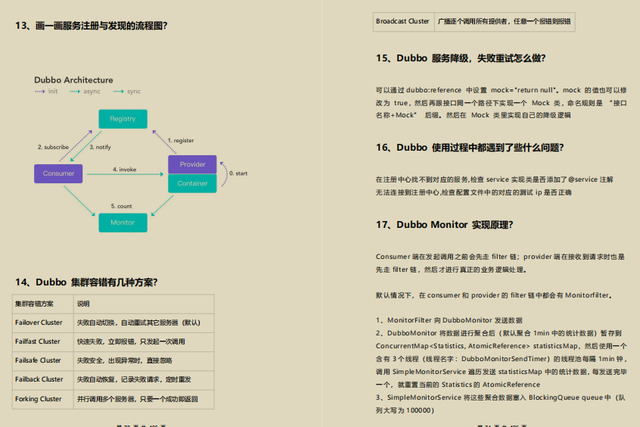Click the line about checking test ip config
The width and height of the screenshot is (640, 427).
[x=473, y=192]
